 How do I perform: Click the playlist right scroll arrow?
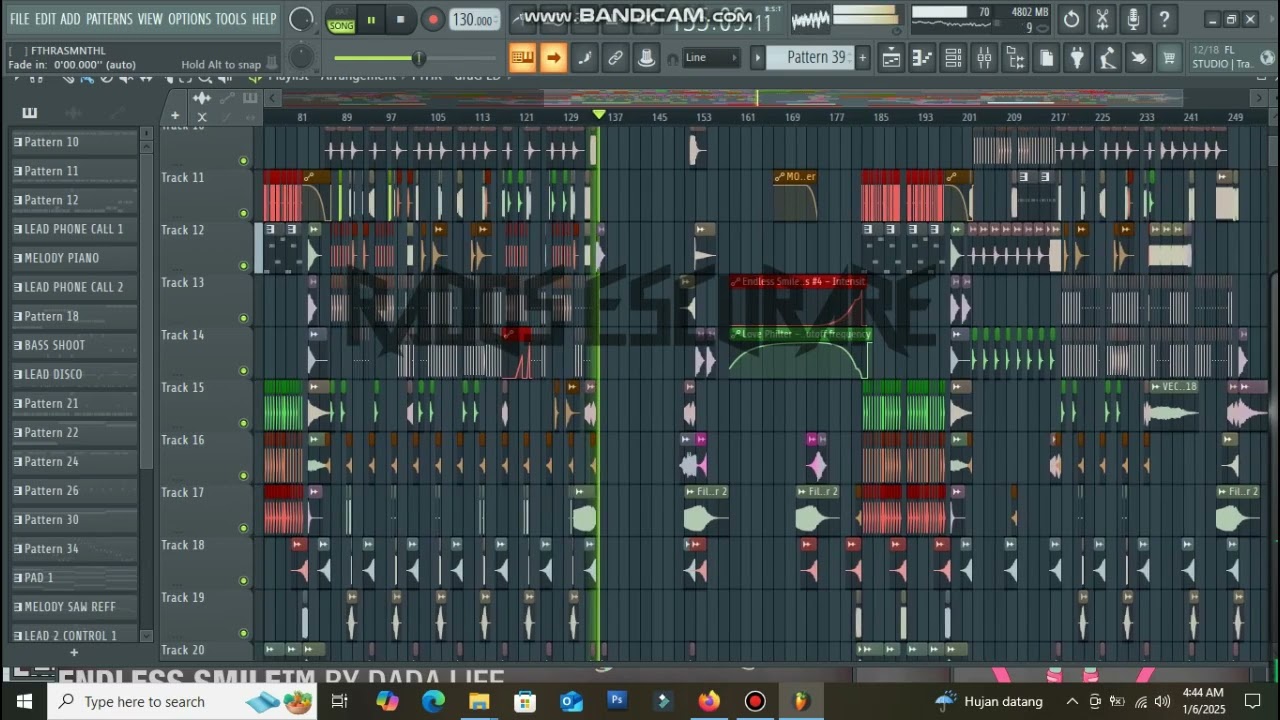(1261, 98)
